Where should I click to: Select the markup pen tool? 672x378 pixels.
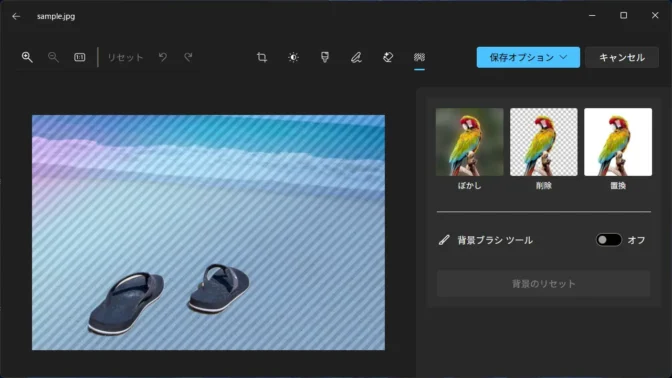(356, 57)
